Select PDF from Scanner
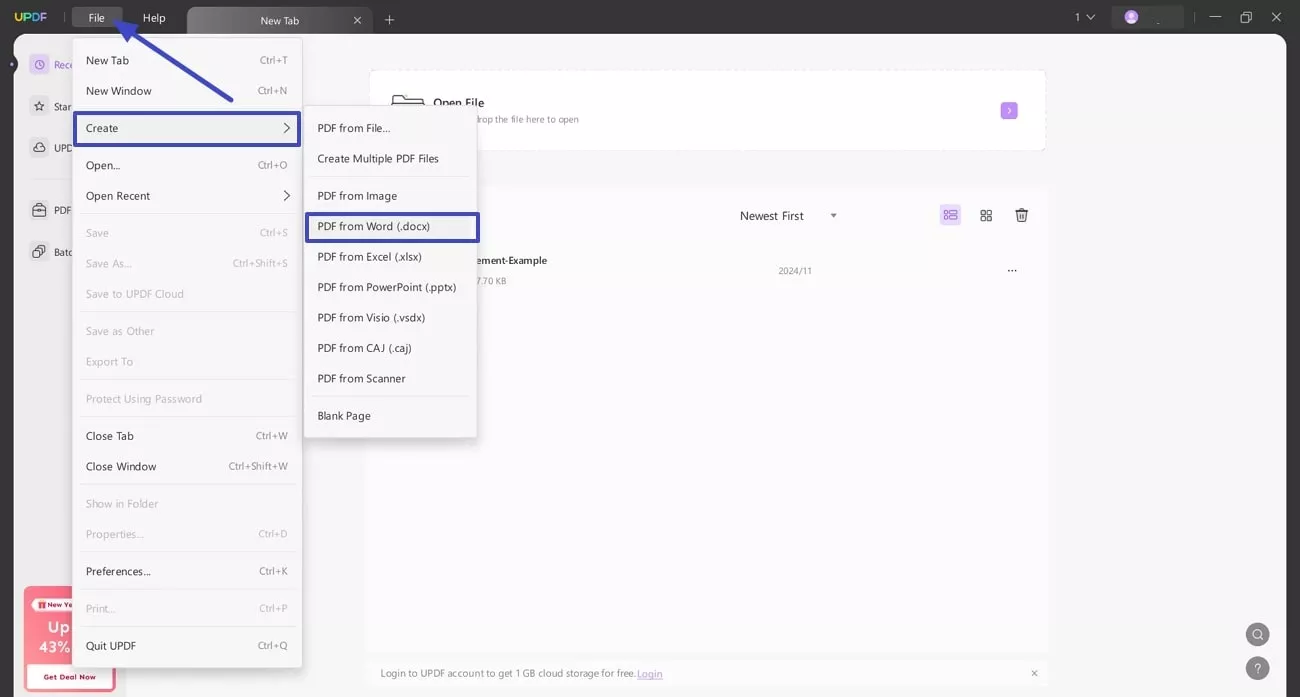This screenshot has width=1300, height=697. tap(390, 378)
